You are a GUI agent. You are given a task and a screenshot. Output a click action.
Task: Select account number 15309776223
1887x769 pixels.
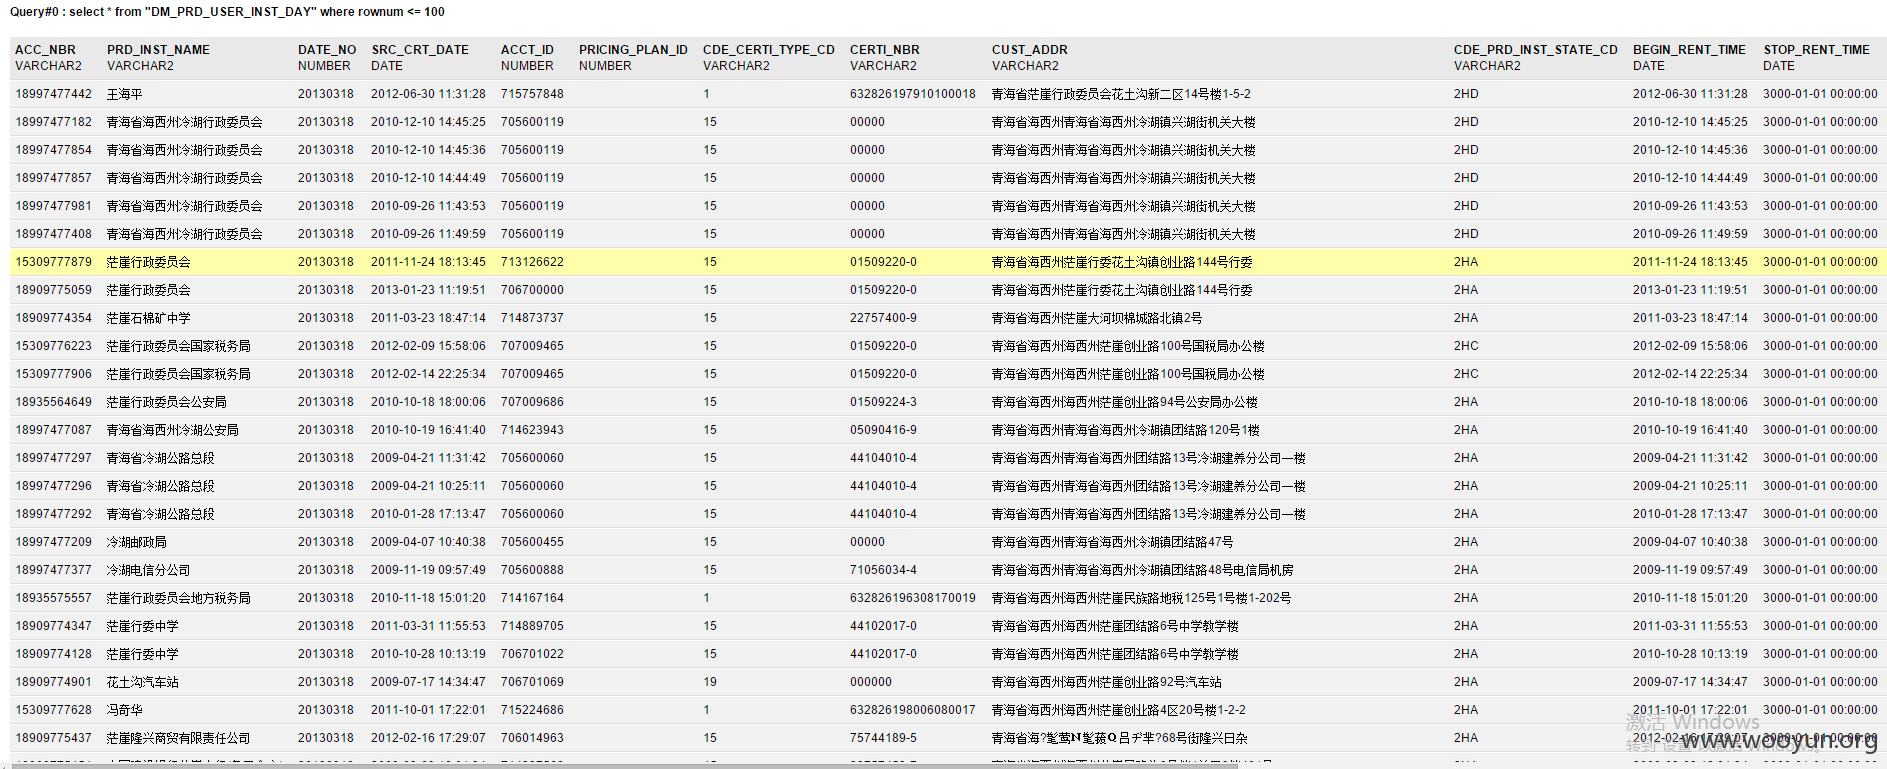[x=53, y=346]
